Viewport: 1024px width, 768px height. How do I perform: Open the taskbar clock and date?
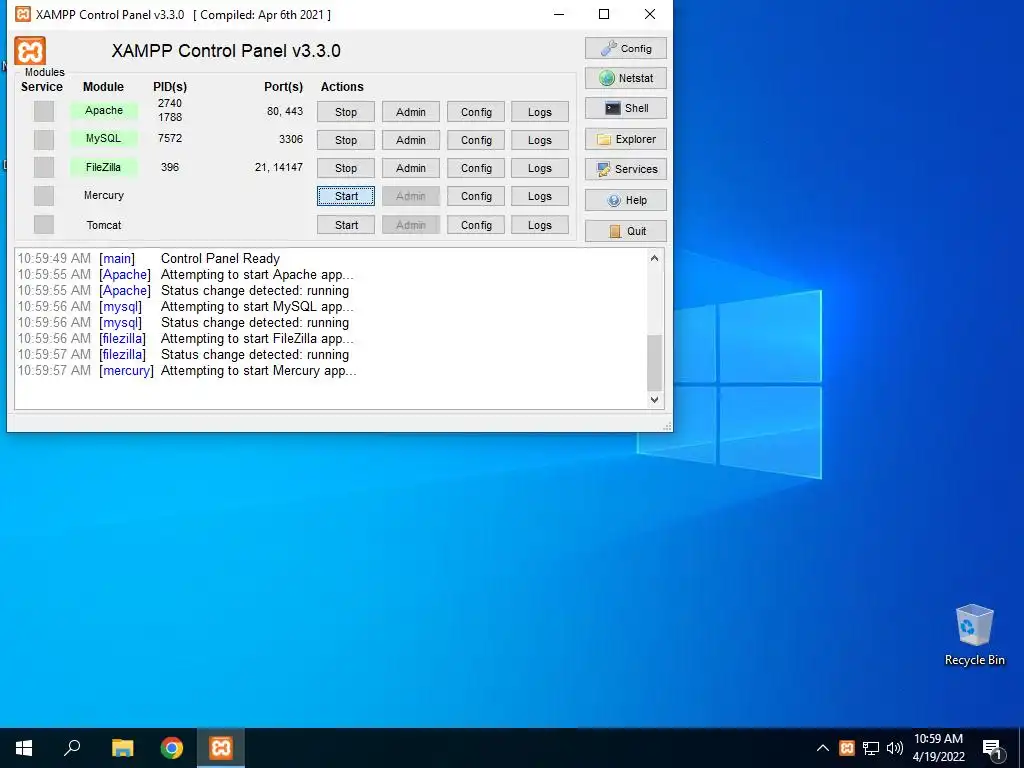pyautogui.click(x=938, y=748)
